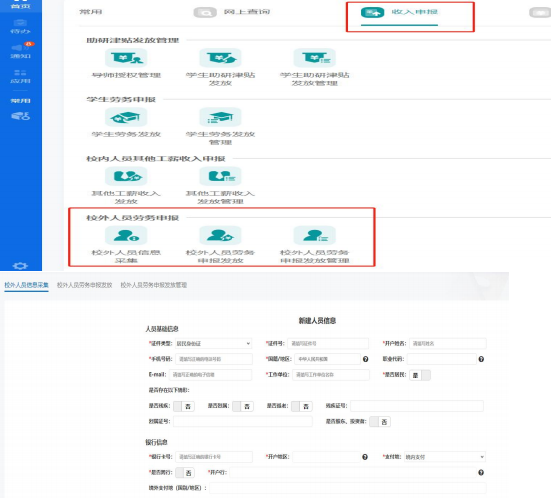Click the 银行卡号 input field
The image size is (551, 498).
pyautogui.click(x=214, y=457)
